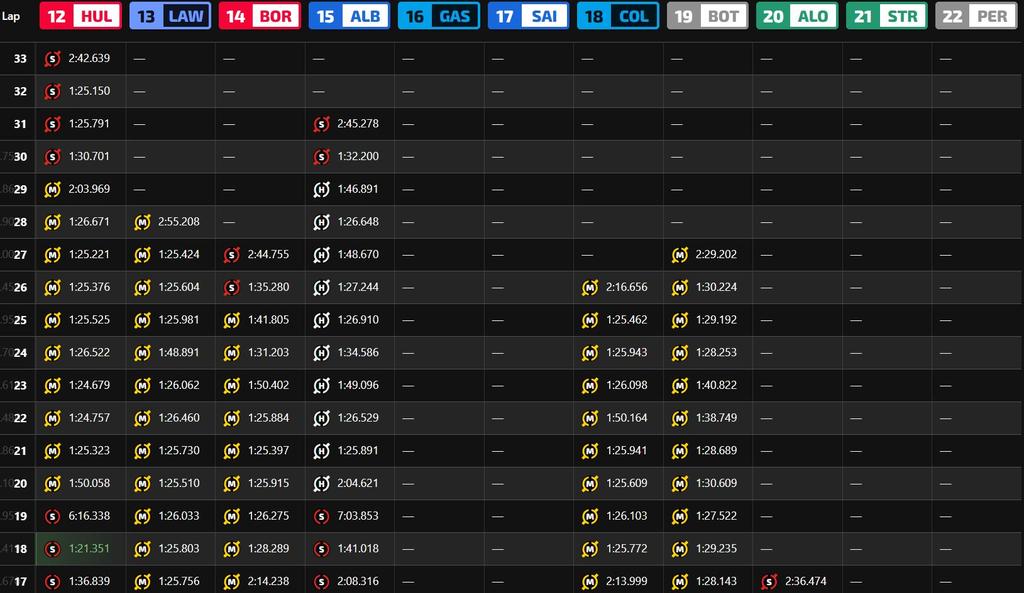Click the lap 25 row number
This screenshot has height=593, width=1024.
tap(20, 320)
